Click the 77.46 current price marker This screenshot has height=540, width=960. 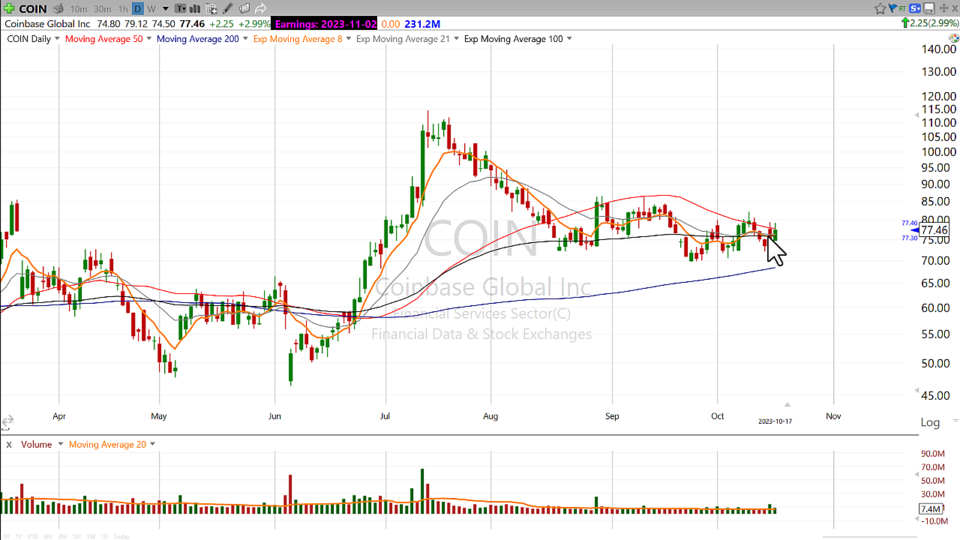934,230
